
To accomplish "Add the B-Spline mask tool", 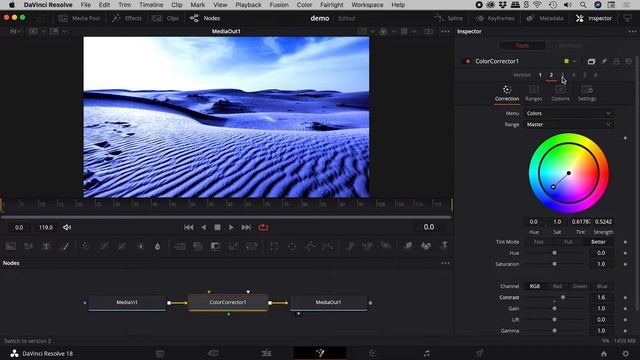I will click(x=327, y=246).
